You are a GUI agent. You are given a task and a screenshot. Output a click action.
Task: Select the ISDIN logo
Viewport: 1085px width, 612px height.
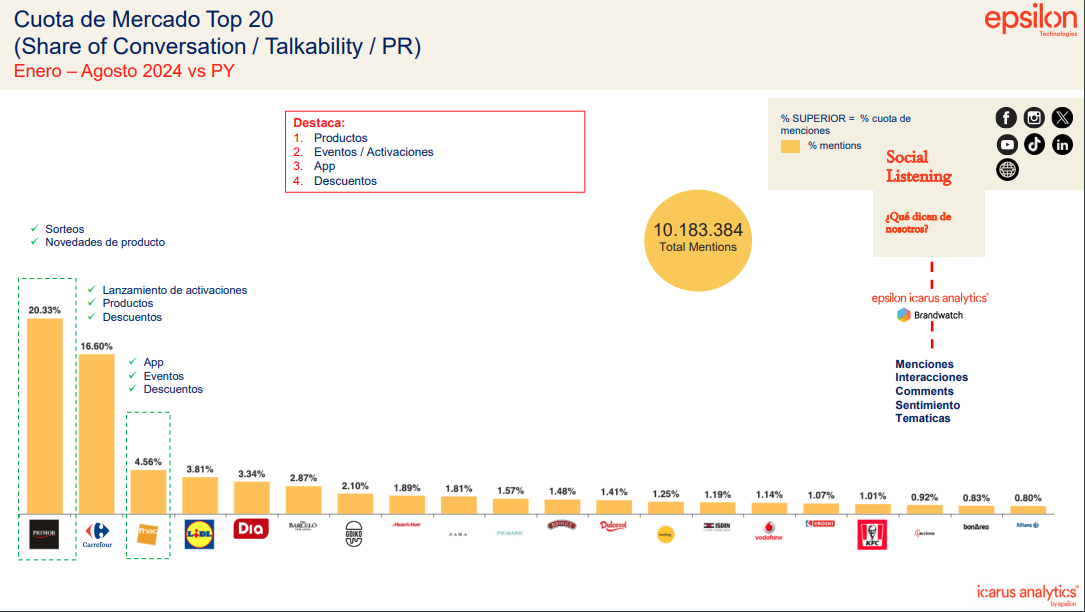tap(717, 527)
